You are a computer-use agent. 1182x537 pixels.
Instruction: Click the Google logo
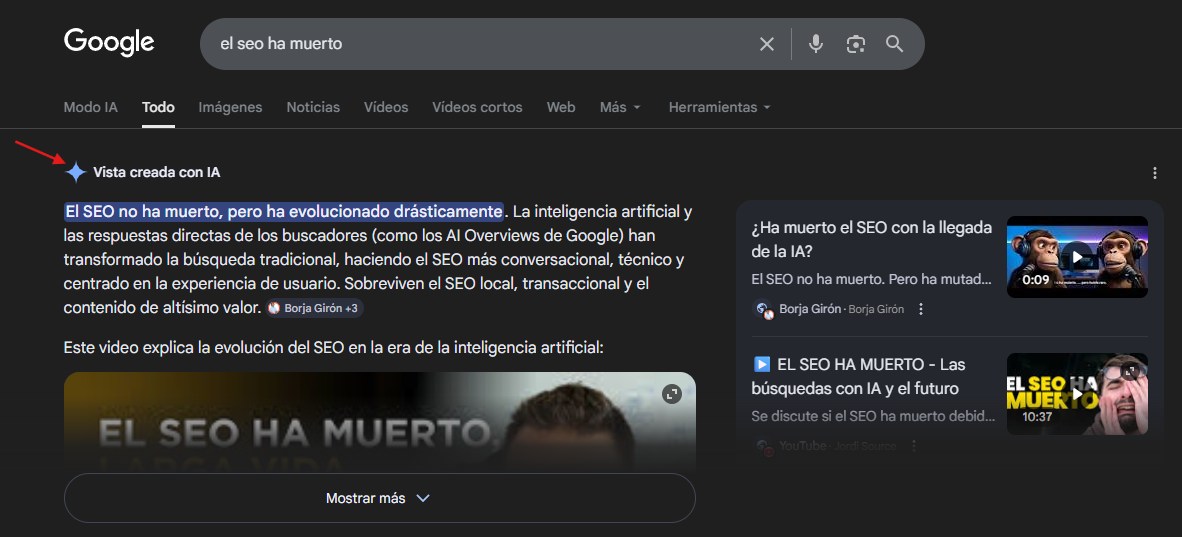[x=109, y=42]
